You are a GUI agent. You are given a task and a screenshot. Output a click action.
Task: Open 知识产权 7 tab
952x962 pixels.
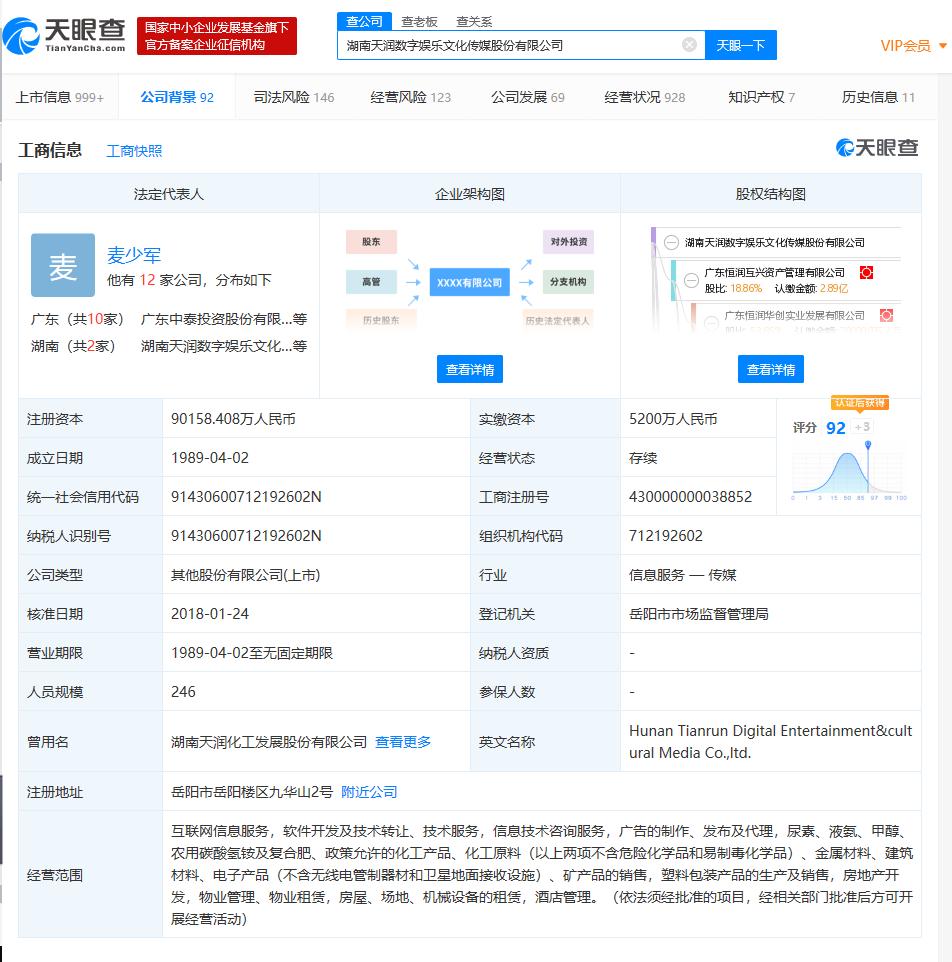(x=761, y=97)
